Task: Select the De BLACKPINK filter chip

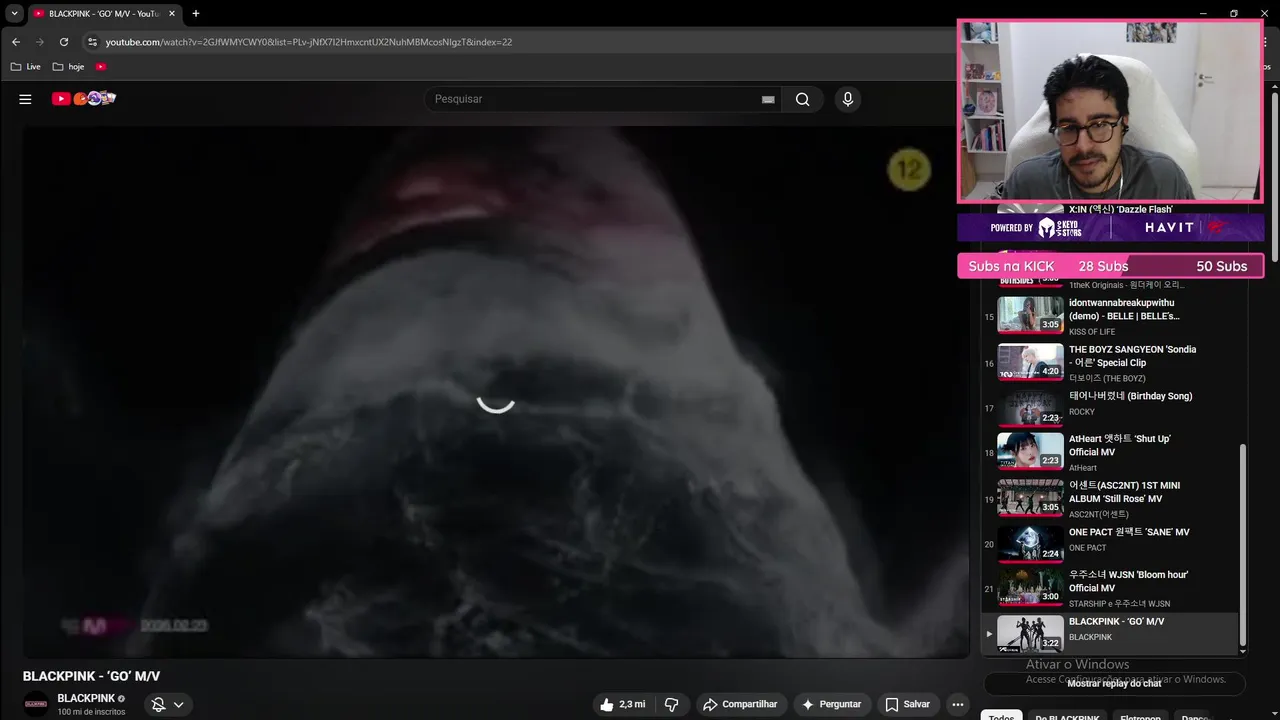Action: click(x=1067, y=717)
